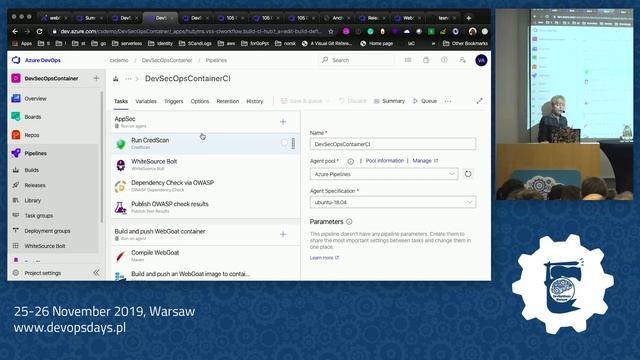The width and height of the screenshot is (640, 360).
Task: Open the Agent pool dropdown
Action: pos(384,174)
